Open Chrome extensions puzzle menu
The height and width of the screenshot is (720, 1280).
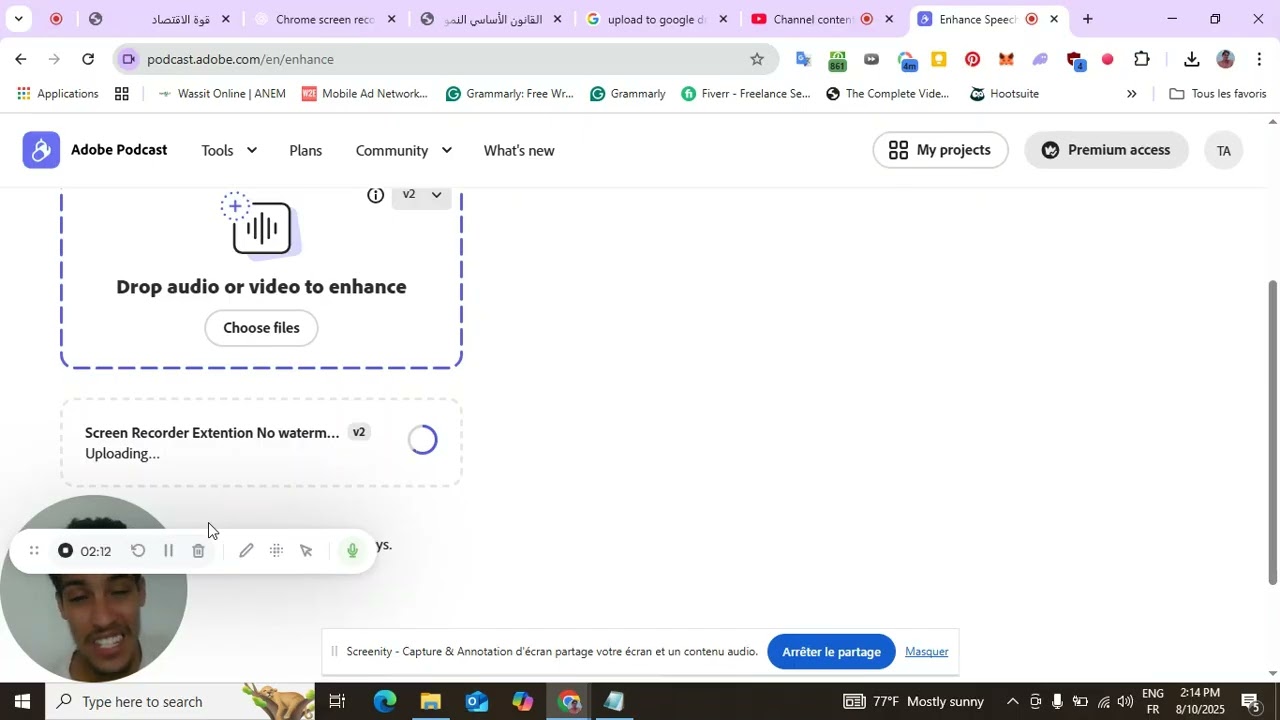pos(1142,59)
